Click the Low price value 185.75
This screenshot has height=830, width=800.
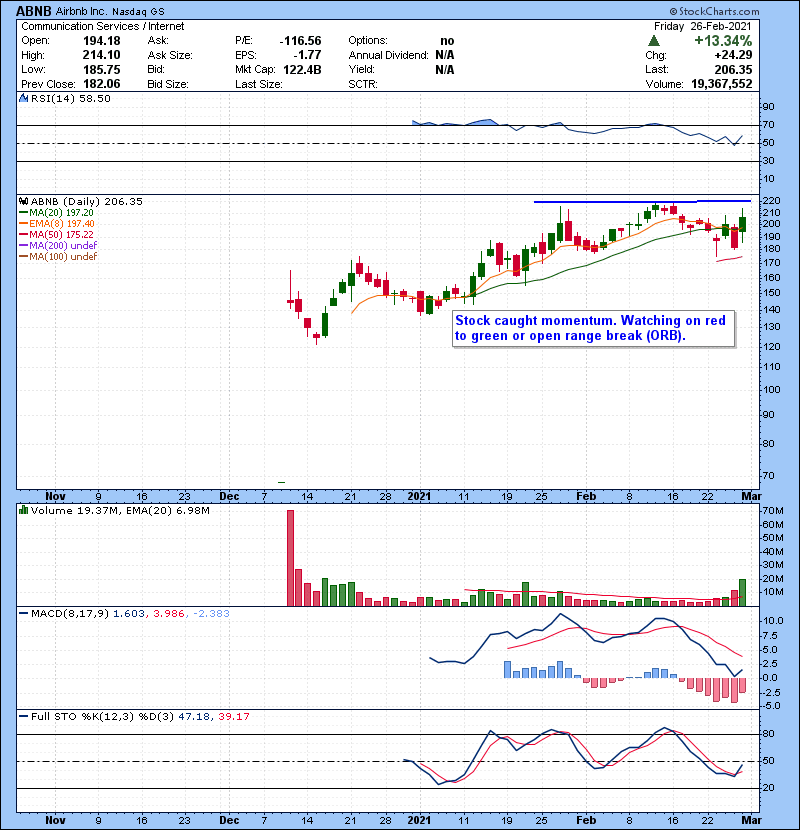(102, 69)
